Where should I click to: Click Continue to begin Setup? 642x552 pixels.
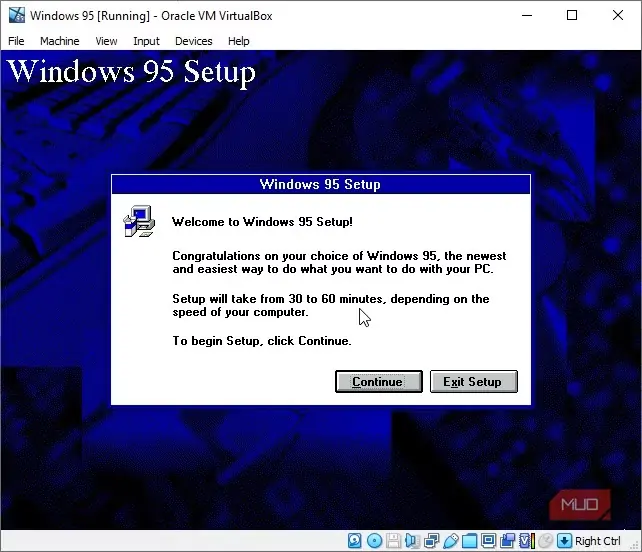tap(379, 382)
